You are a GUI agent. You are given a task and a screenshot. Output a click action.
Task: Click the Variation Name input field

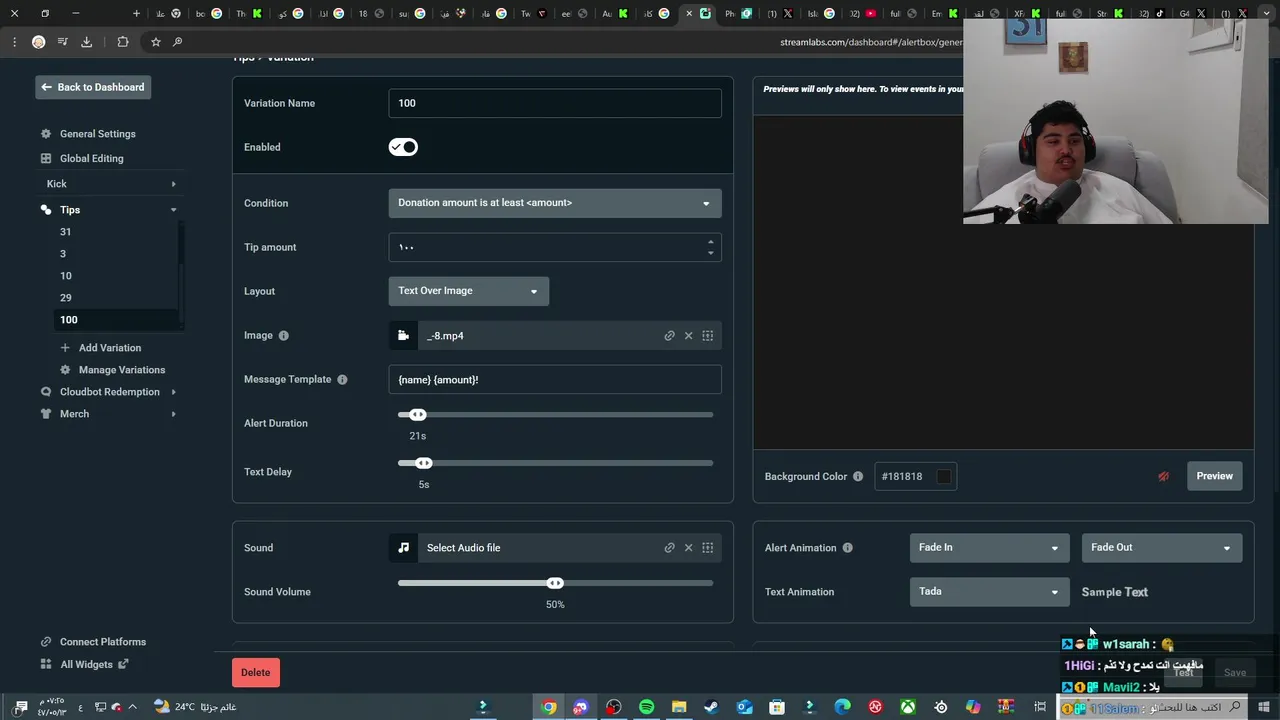click(x=555, y=103)
